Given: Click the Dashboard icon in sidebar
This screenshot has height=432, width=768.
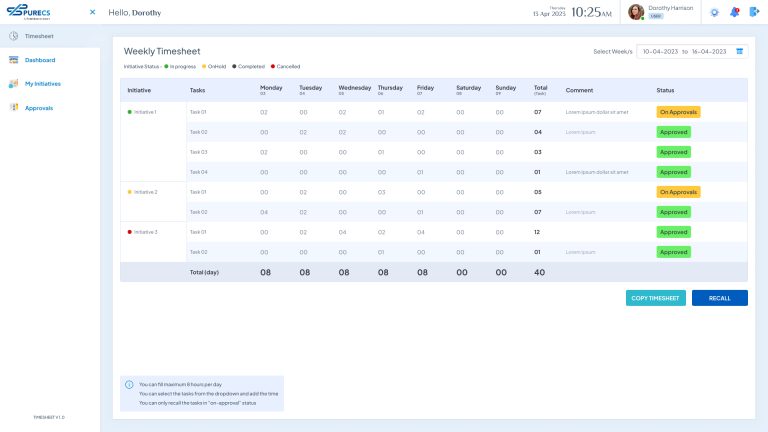Looking at the screenshot, I should click(14, 60).
